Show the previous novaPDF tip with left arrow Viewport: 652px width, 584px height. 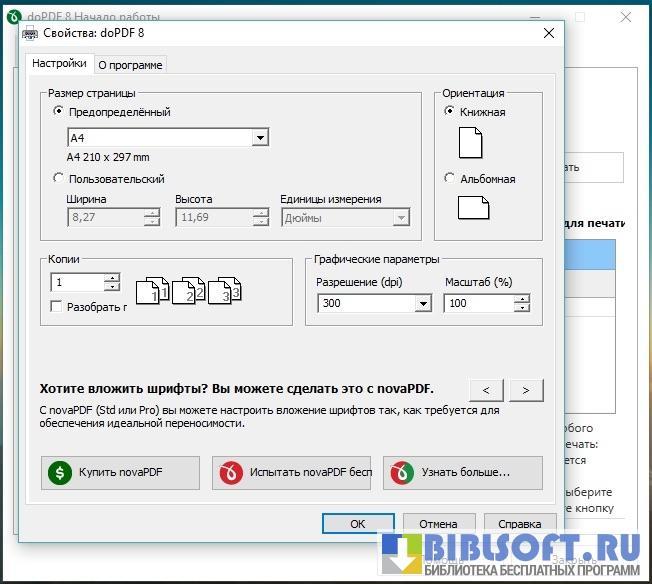pos(485,390)
